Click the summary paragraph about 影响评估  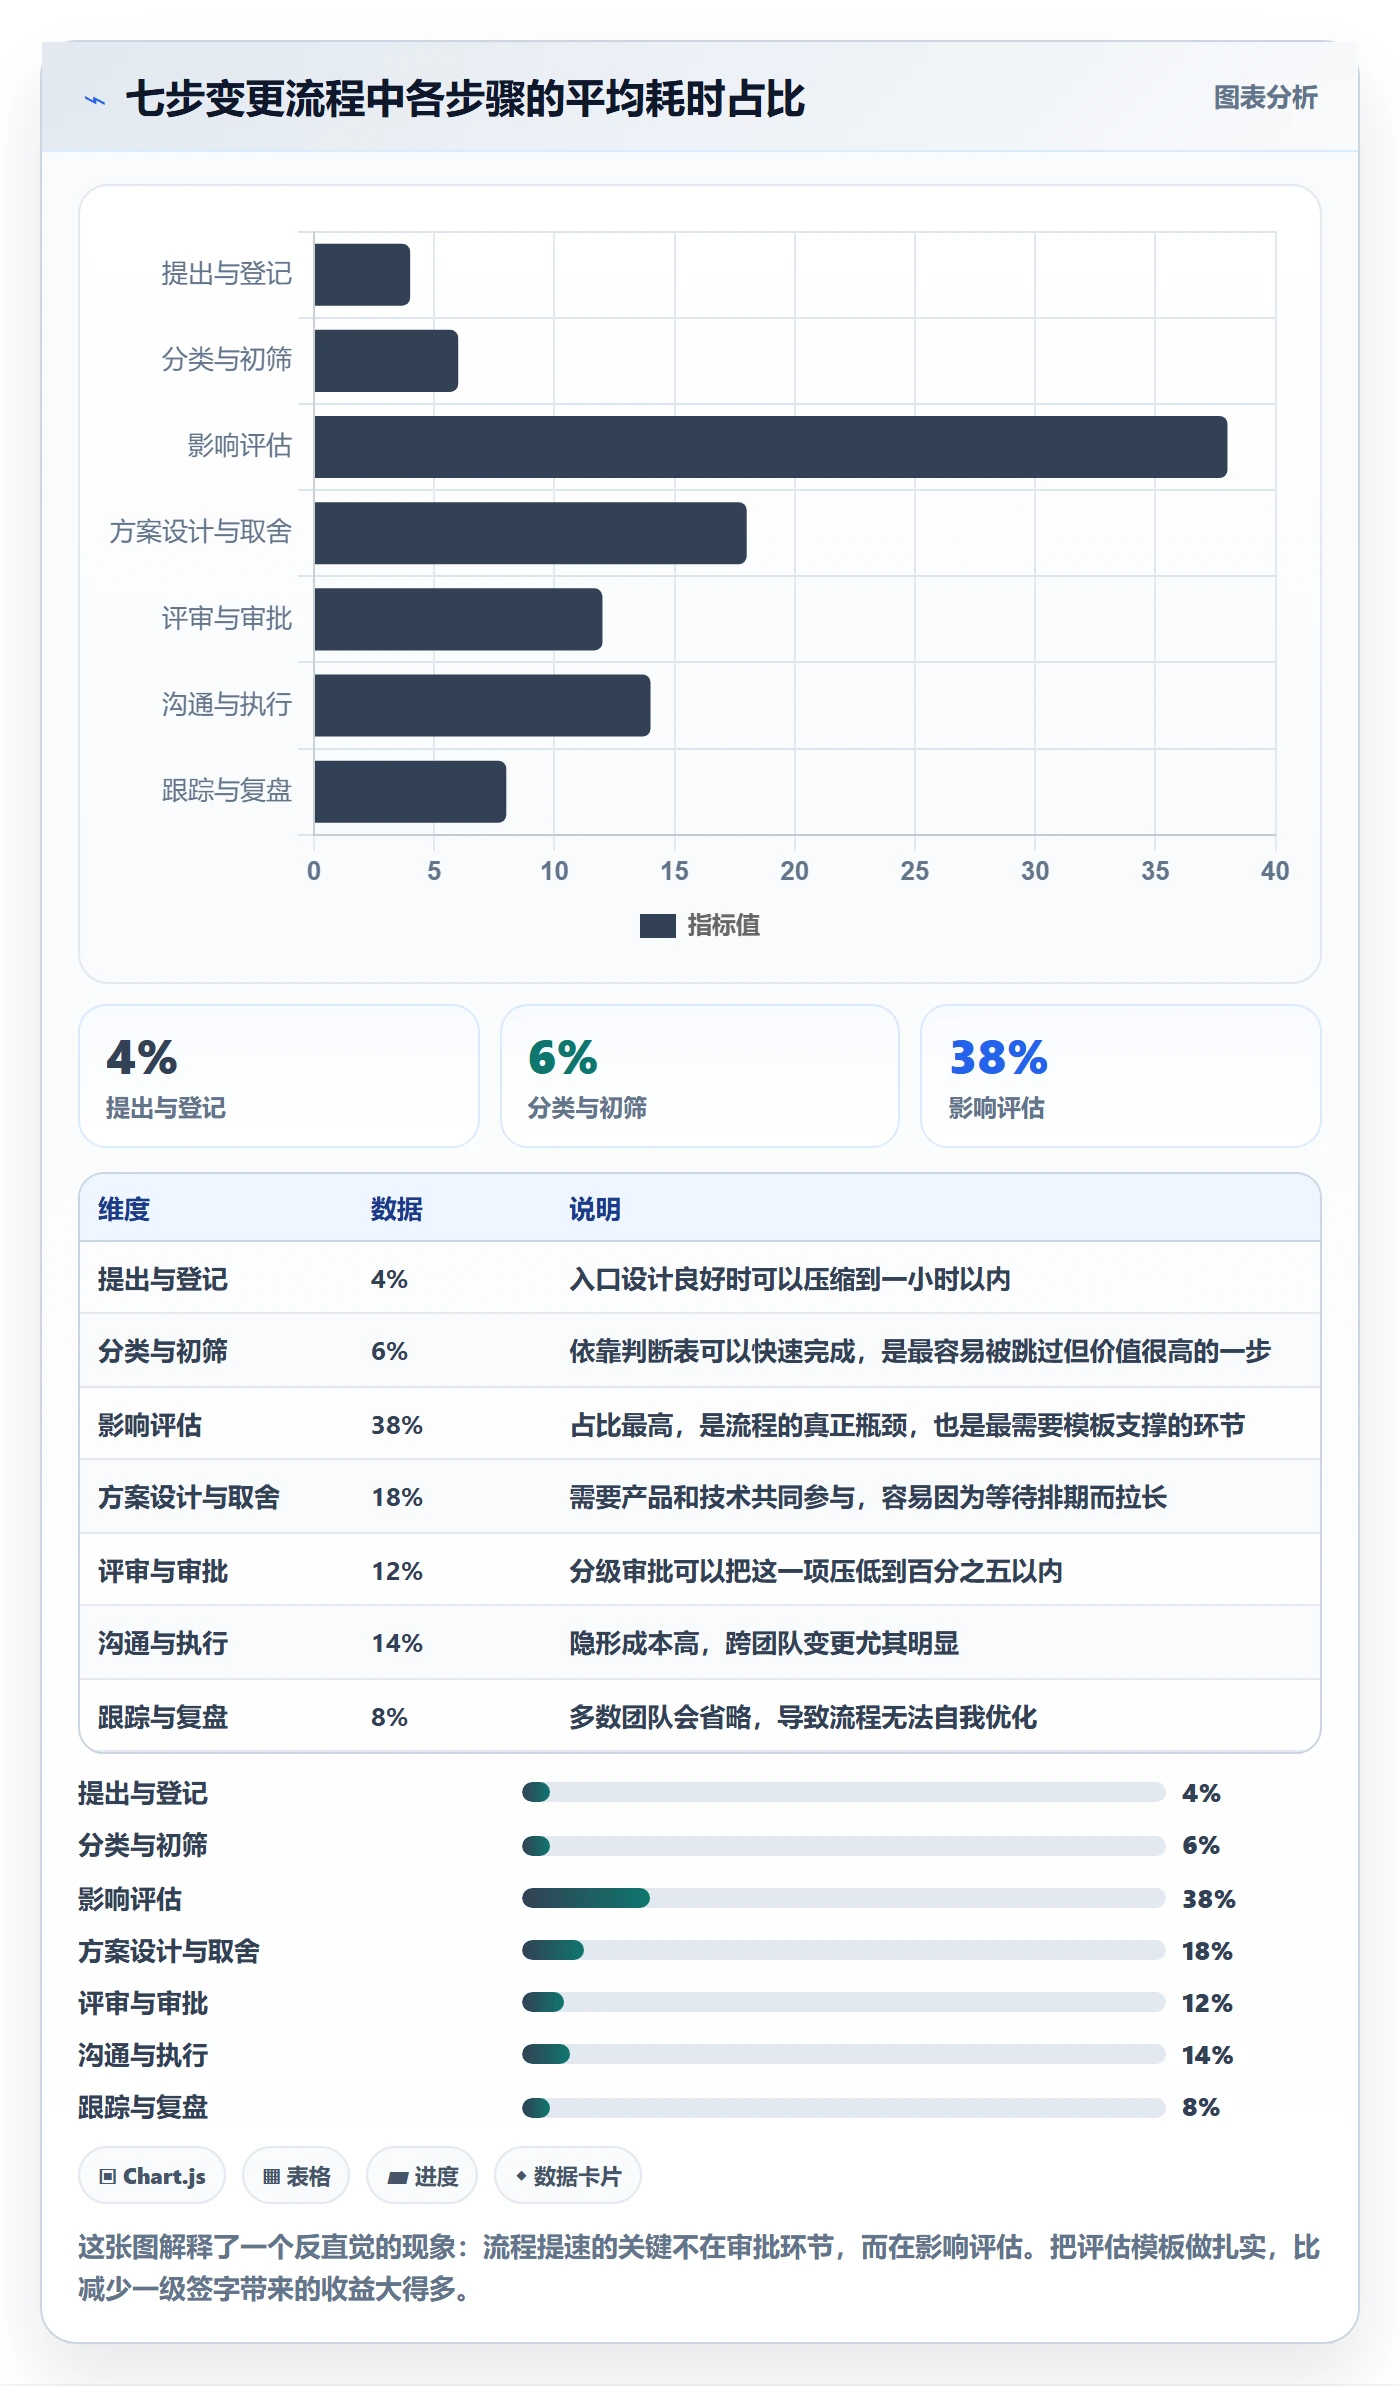click(699, 2268)
